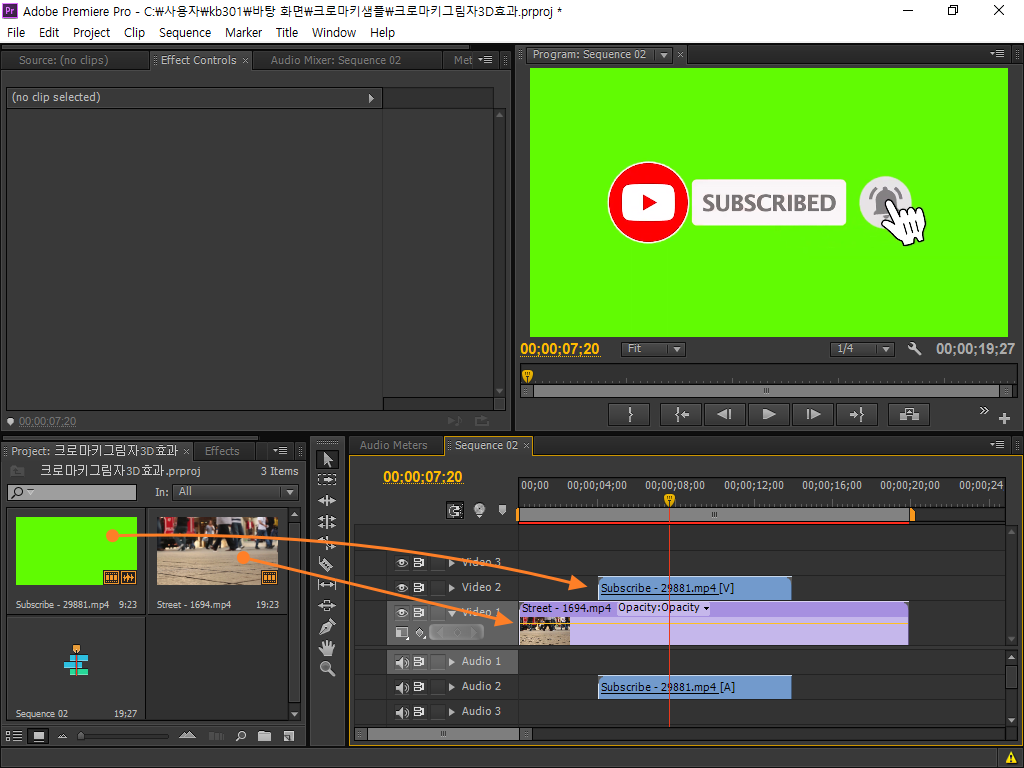Image resolution: width=1024 pixels, height=768 pixels.
Task: Open the Fit zoom level dropdown
Action: click(652, 349)
